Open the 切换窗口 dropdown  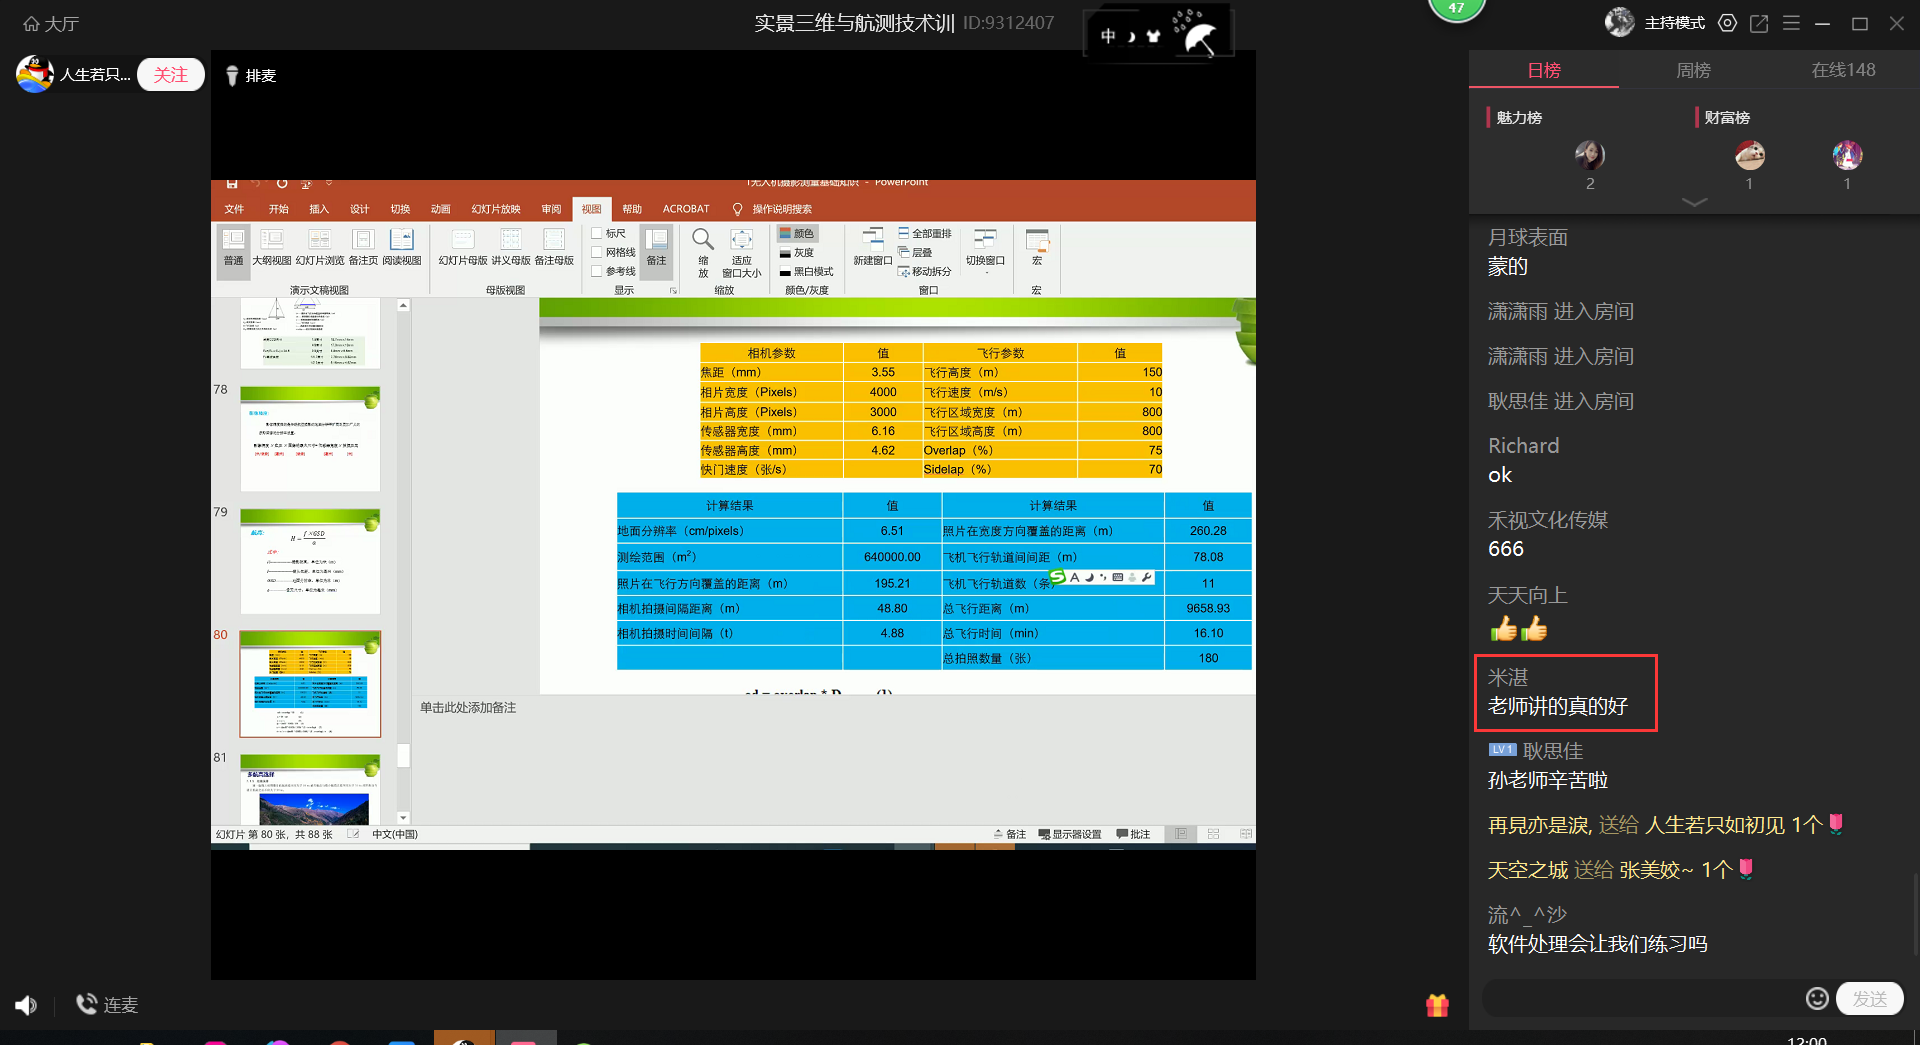(985, 248)
